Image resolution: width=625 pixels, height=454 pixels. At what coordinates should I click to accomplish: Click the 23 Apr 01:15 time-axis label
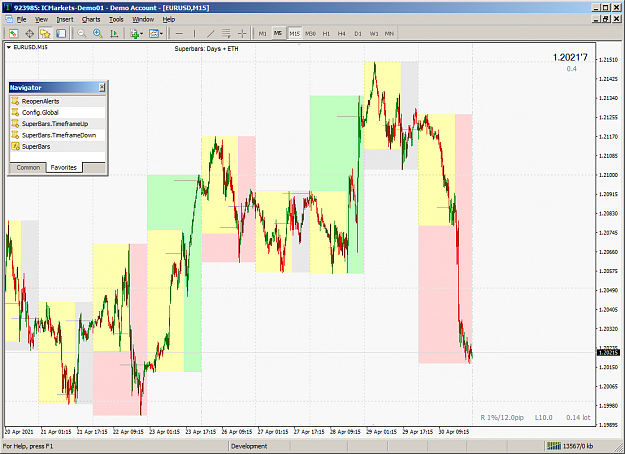click(165, 432)
